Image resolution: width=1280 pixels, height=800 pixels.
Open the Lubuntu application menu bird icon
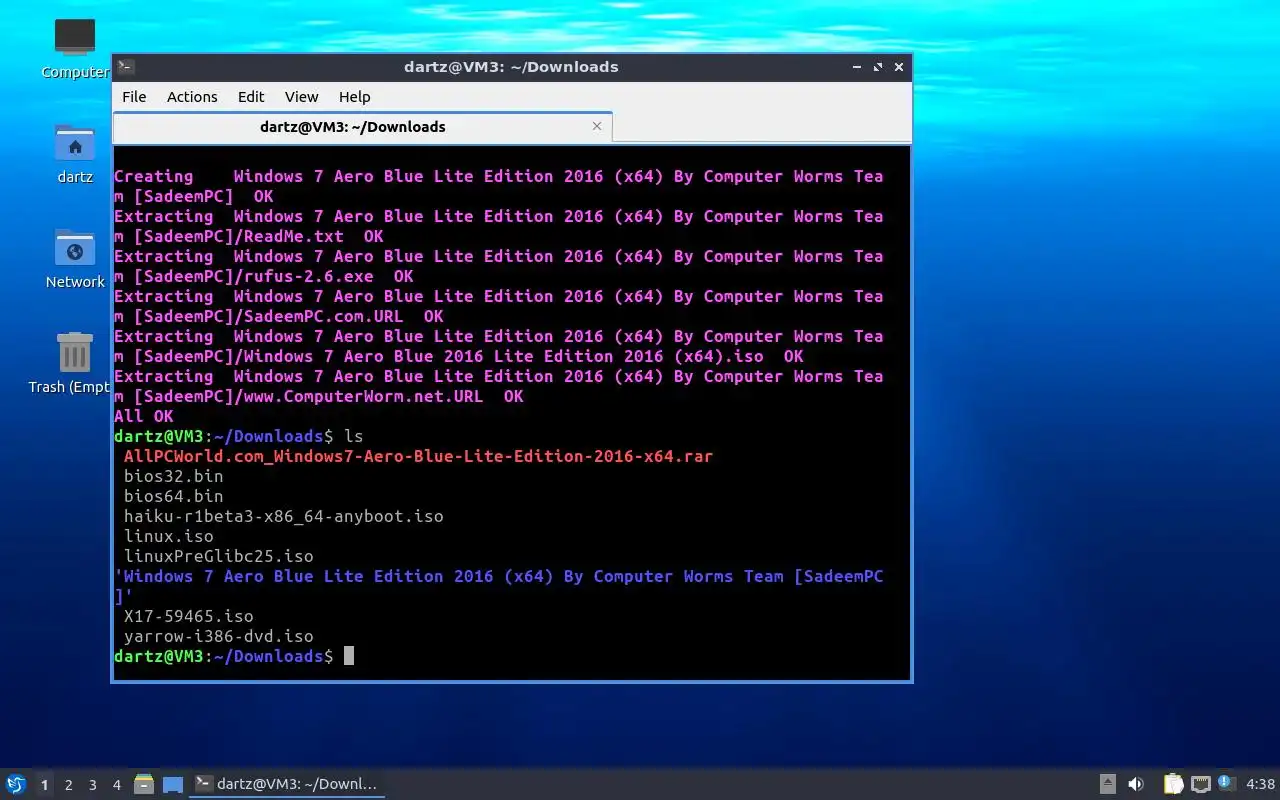(x=16, y=784)
